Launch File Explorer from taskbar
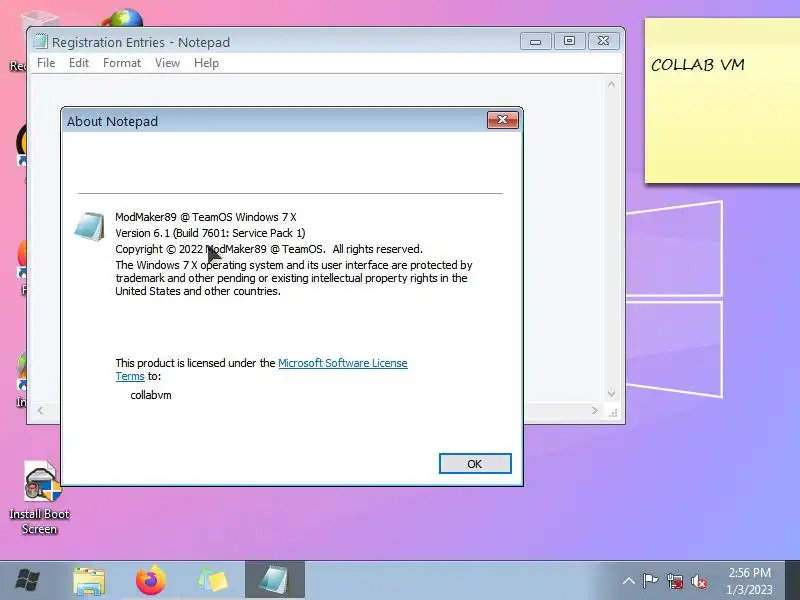This screenshot has height=600, width=800. click(89, 581)
